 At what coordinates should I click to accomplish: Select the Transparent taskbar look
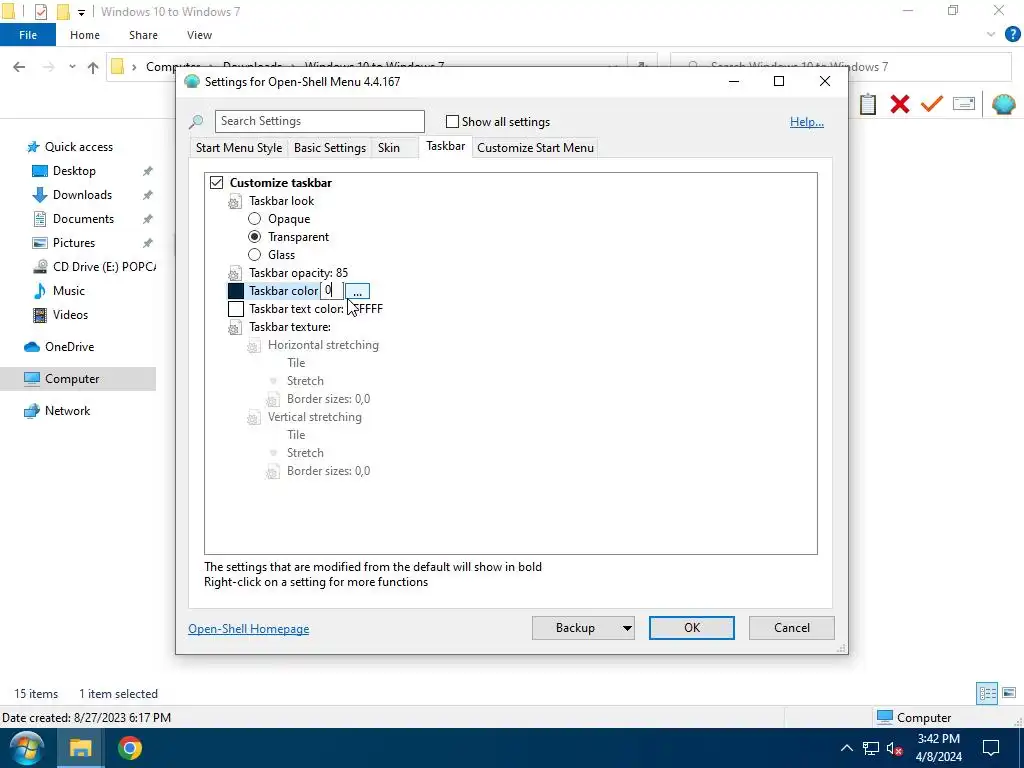coord(255,236)
